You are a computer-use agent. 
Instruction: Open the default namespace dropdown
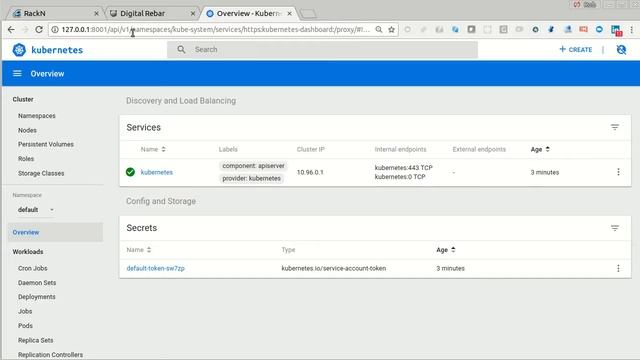point(36,210)
